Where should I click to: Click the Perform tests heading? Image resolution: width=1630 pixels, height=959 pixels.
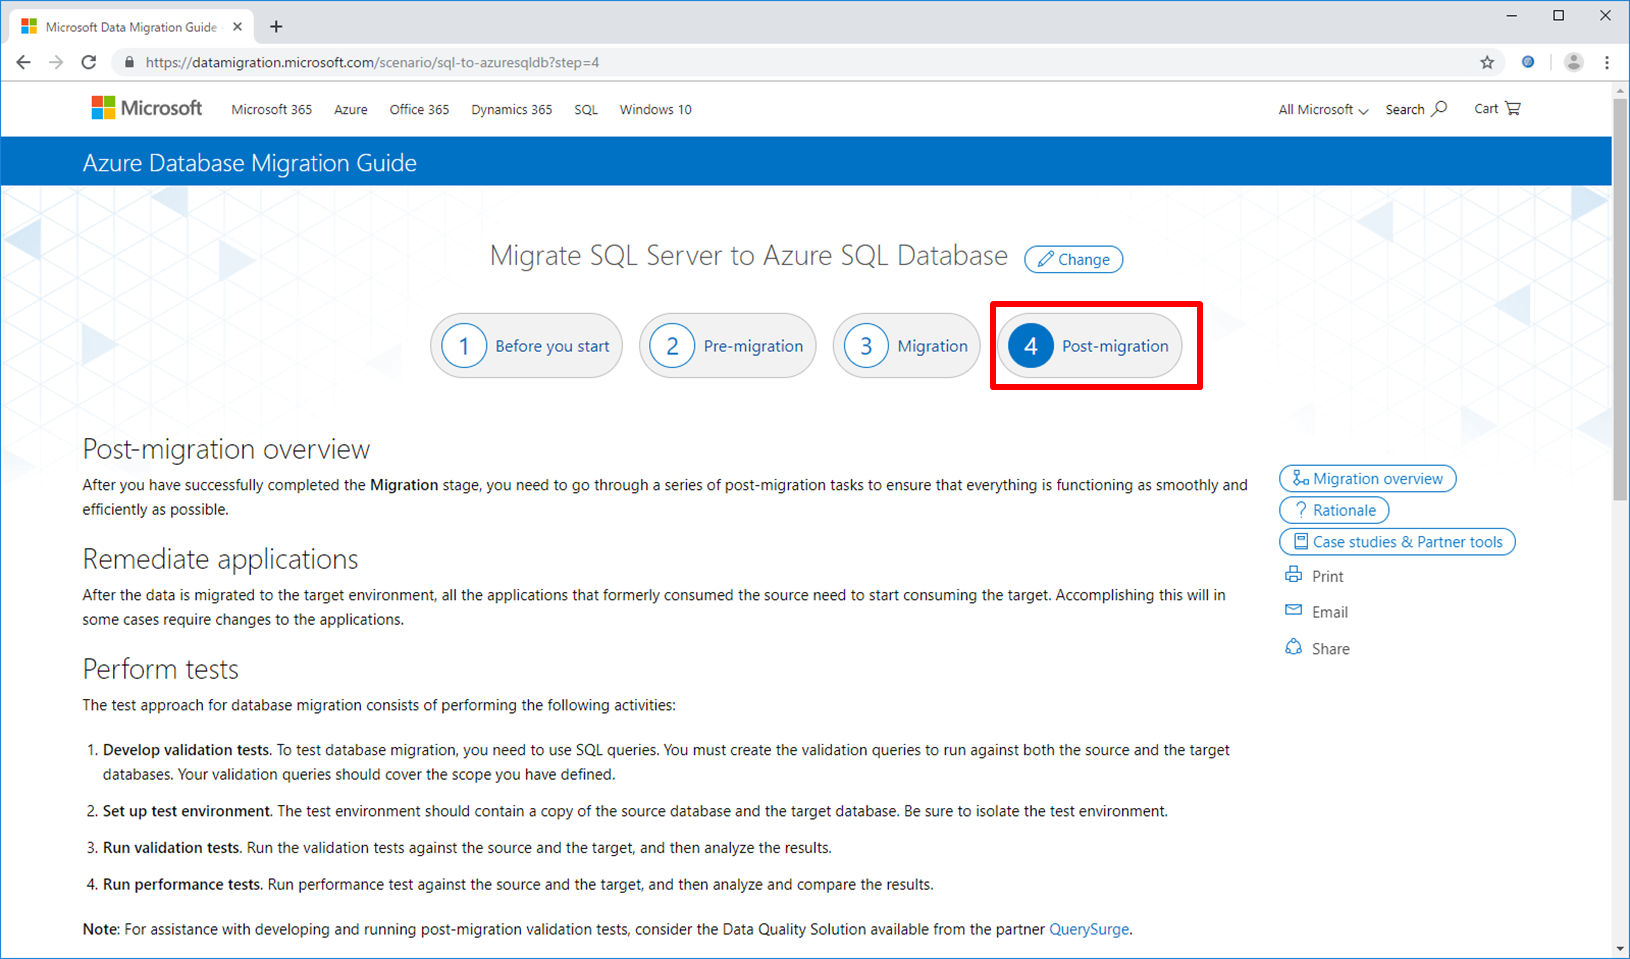(160, 669)
